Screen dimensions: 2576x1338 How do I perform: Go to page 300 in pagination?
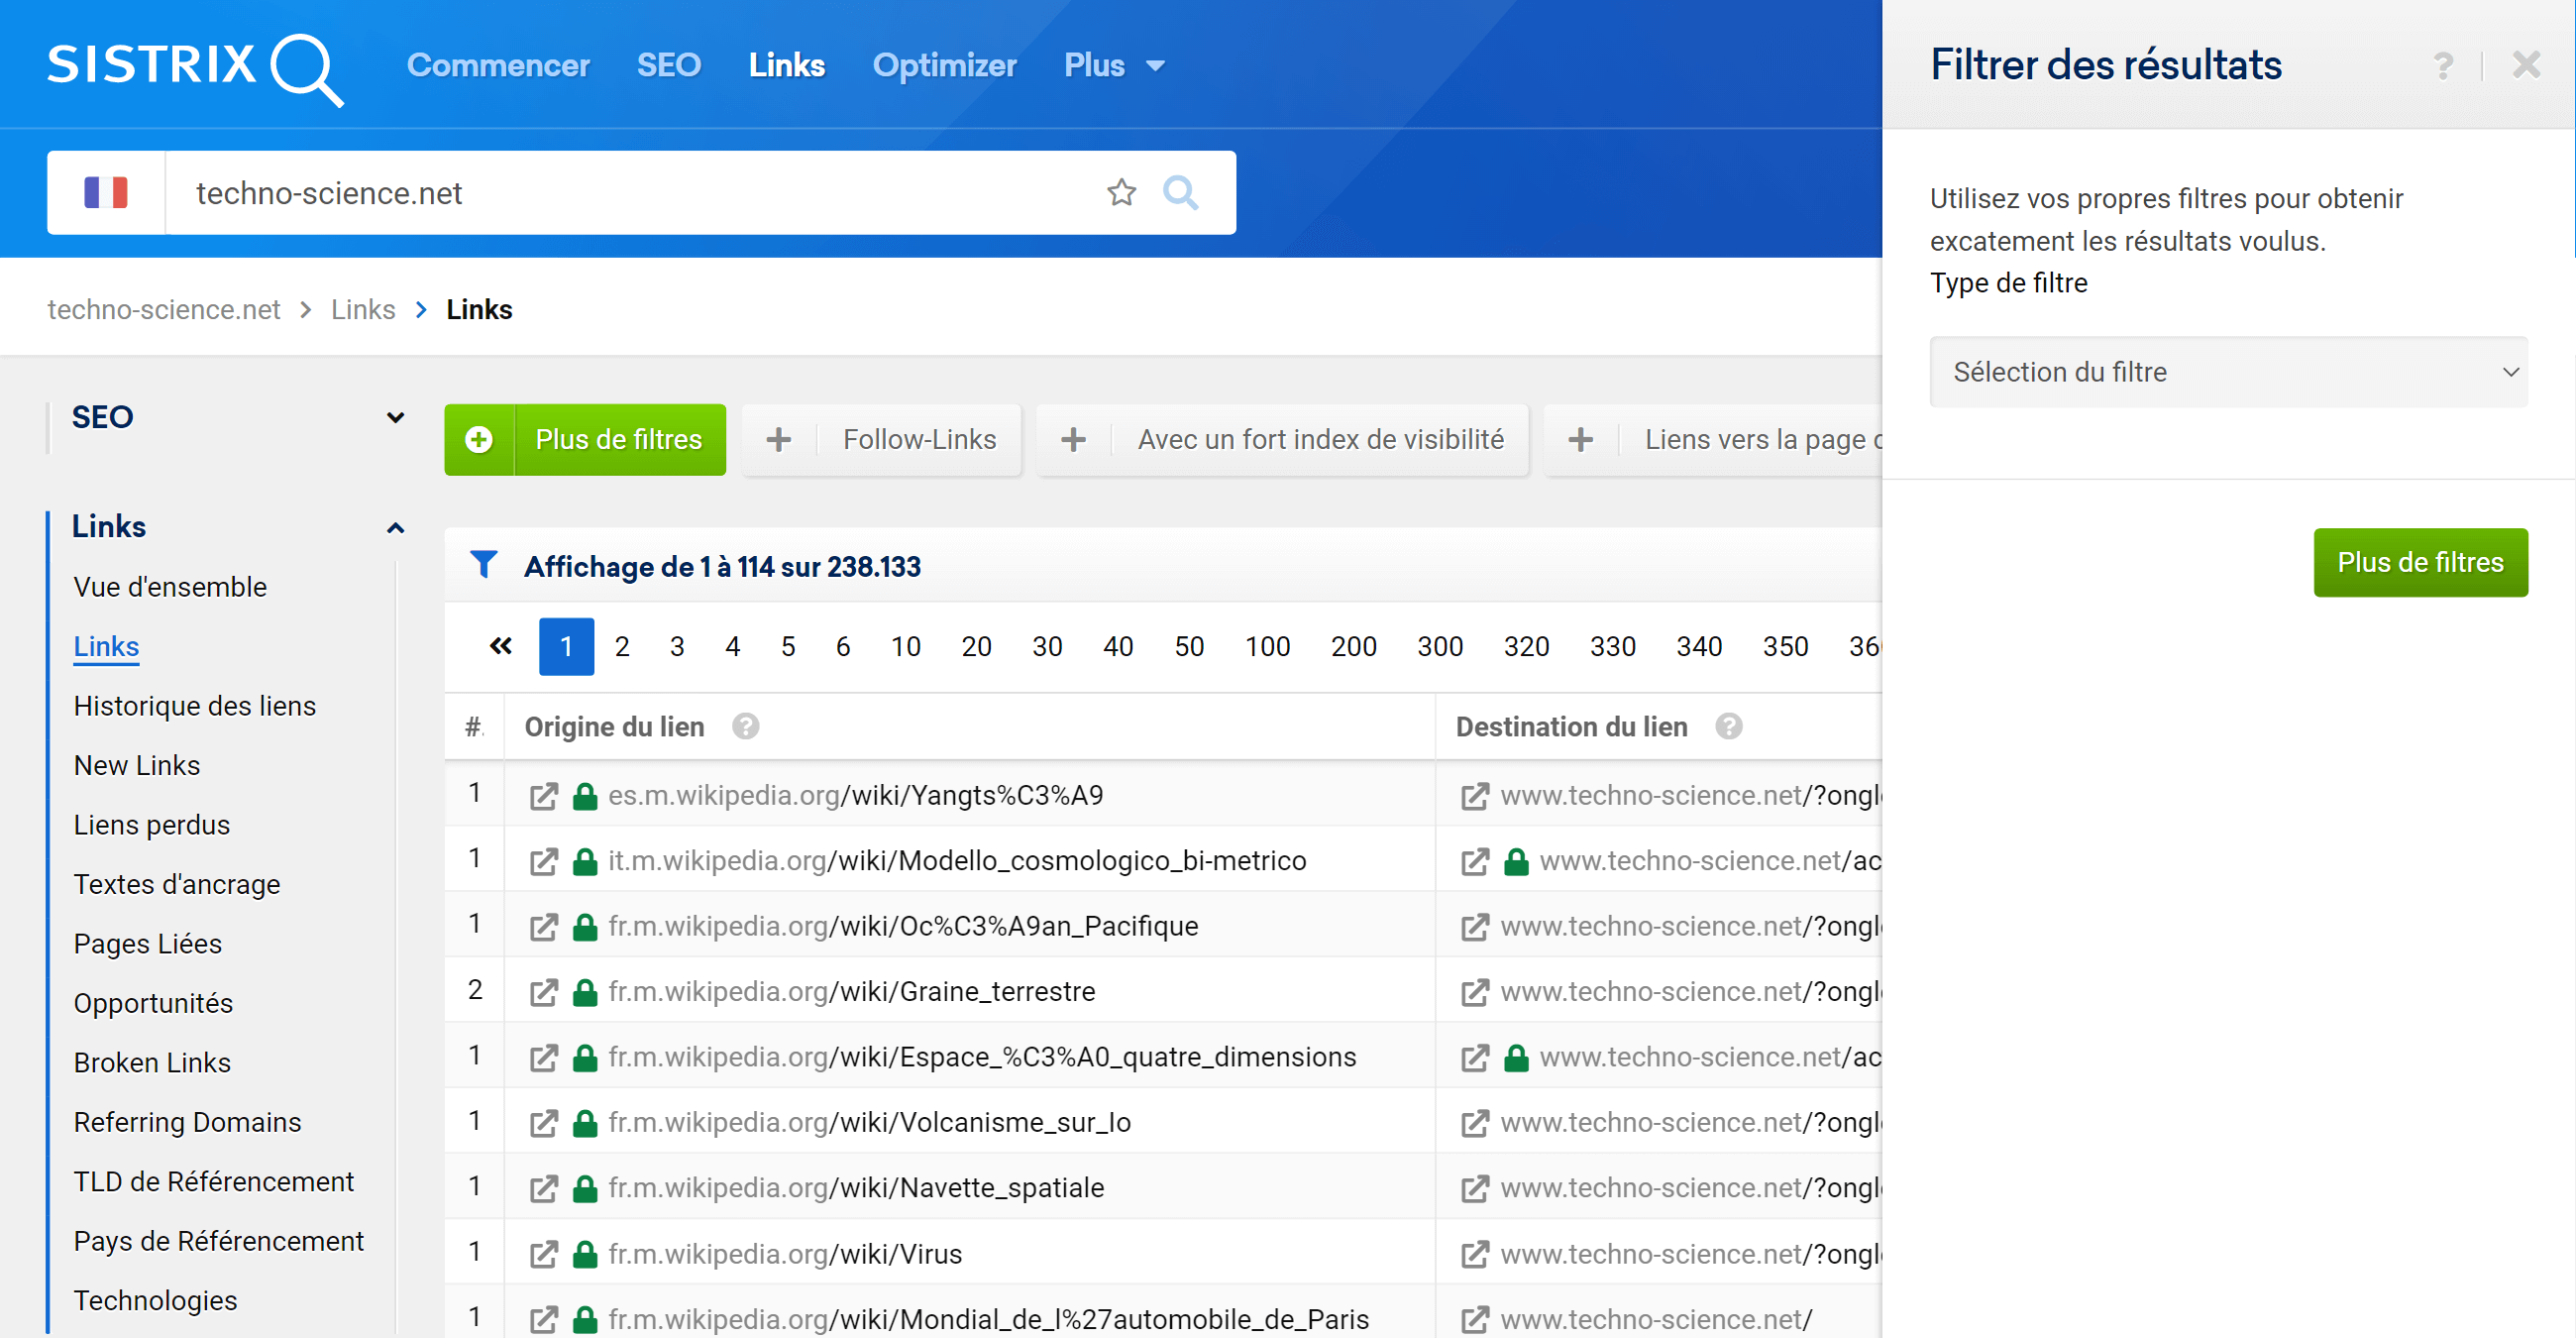pyautogui.click(x=1439, y=646)
